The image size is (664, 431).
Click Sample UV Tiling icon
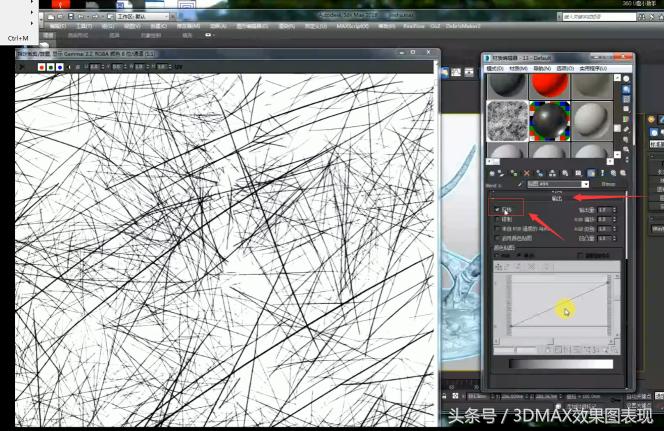626,109
